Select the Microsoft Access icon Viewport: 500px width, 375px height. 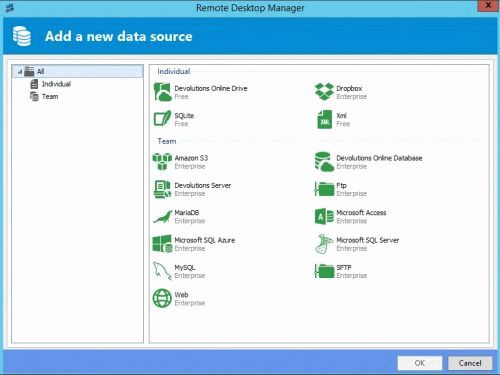(324, 216)
